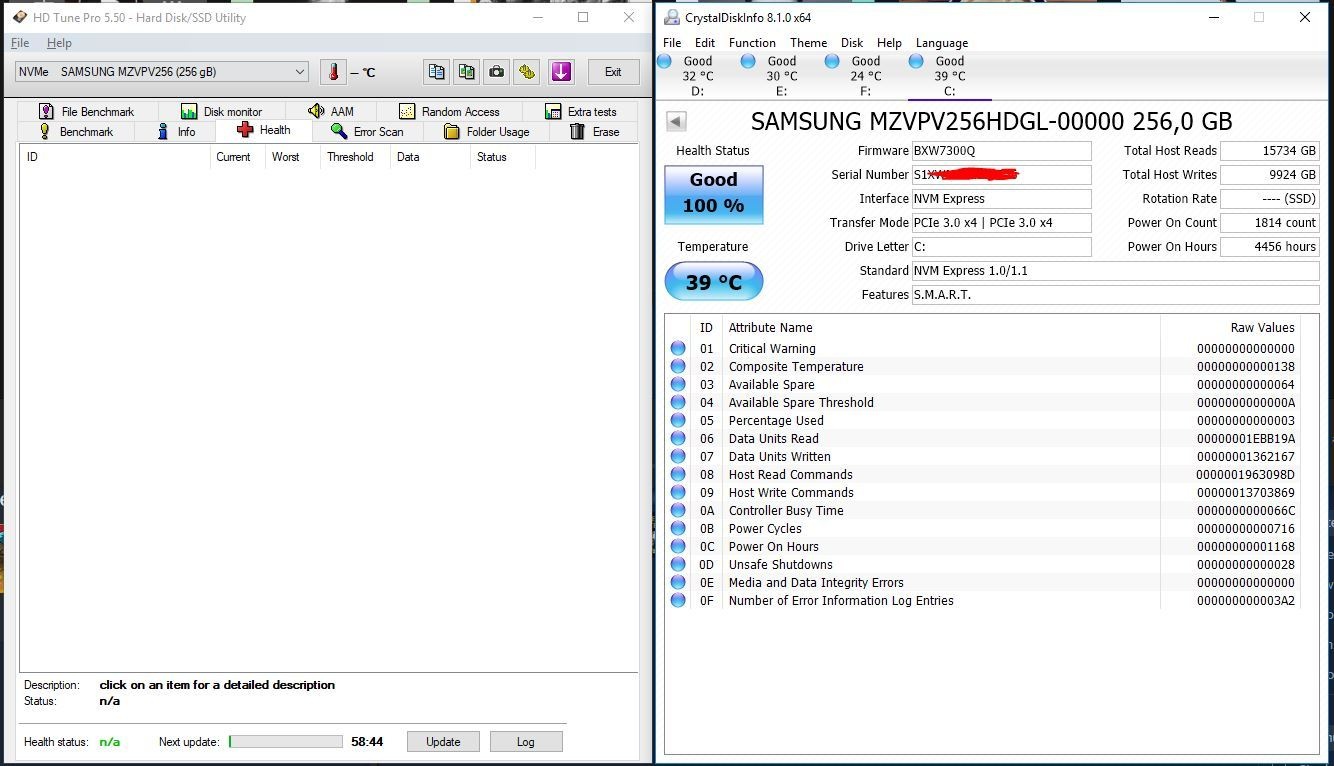The image size is (1334, 766).
Task: Open the Language menu in CrystalDiskInfo
Action: (942, 43)
